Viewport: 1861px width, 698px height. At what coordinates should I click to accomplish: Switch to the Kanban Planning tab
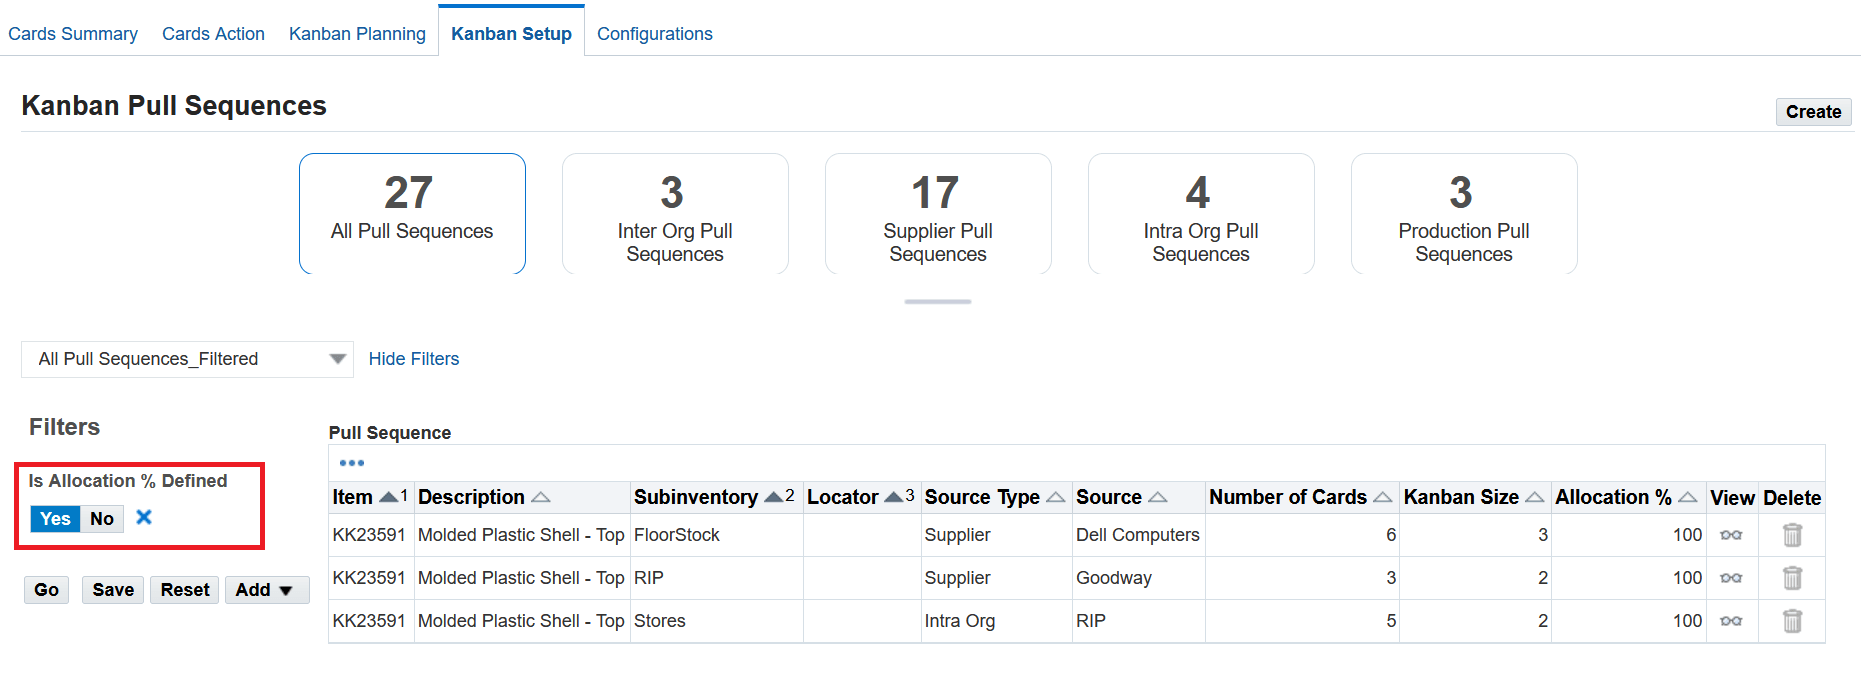tap(357, 34)
